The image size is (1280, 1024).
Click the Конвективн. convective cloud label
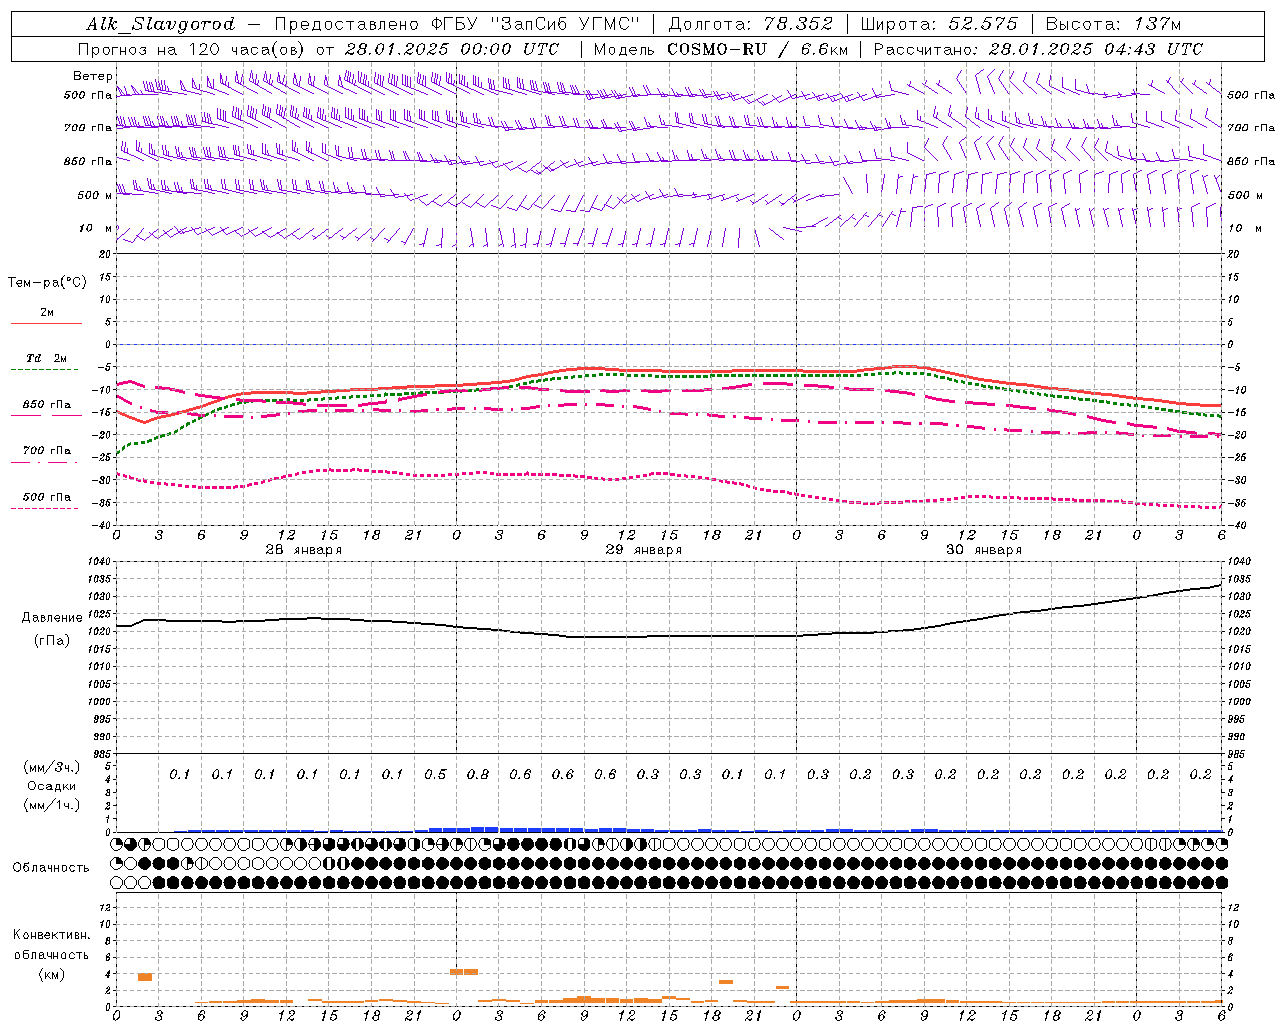(x=51, y=935)
